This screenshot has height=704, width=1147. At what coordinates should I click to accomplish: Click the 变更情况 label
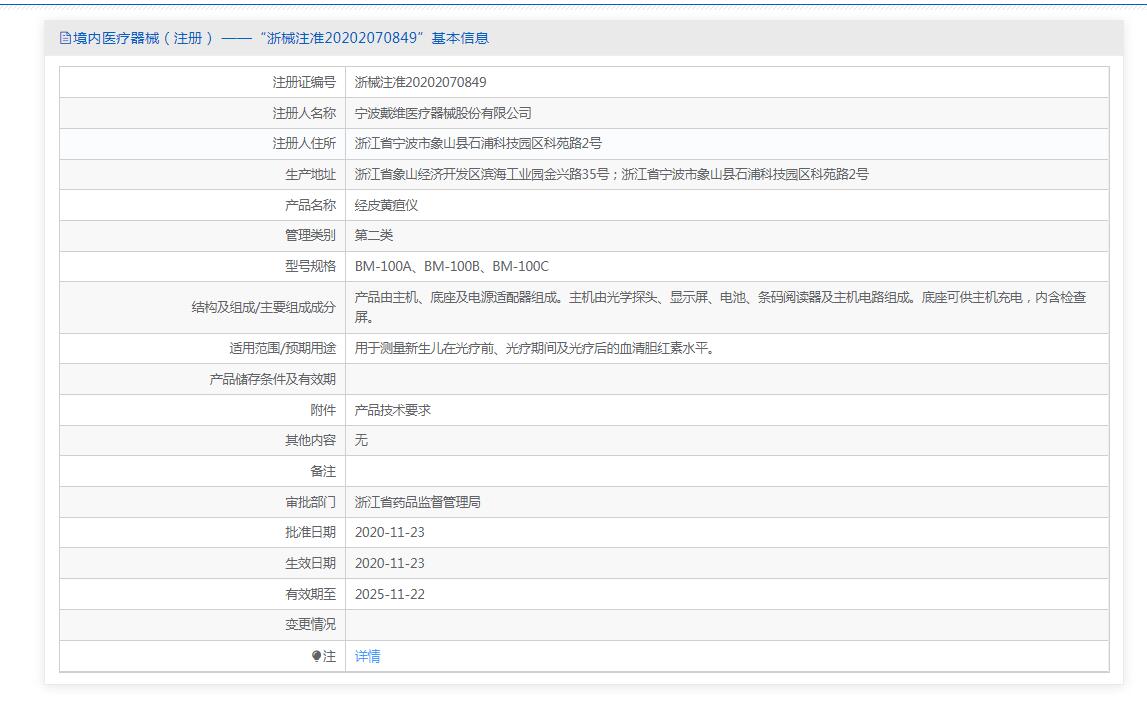(x=310, y=624)
